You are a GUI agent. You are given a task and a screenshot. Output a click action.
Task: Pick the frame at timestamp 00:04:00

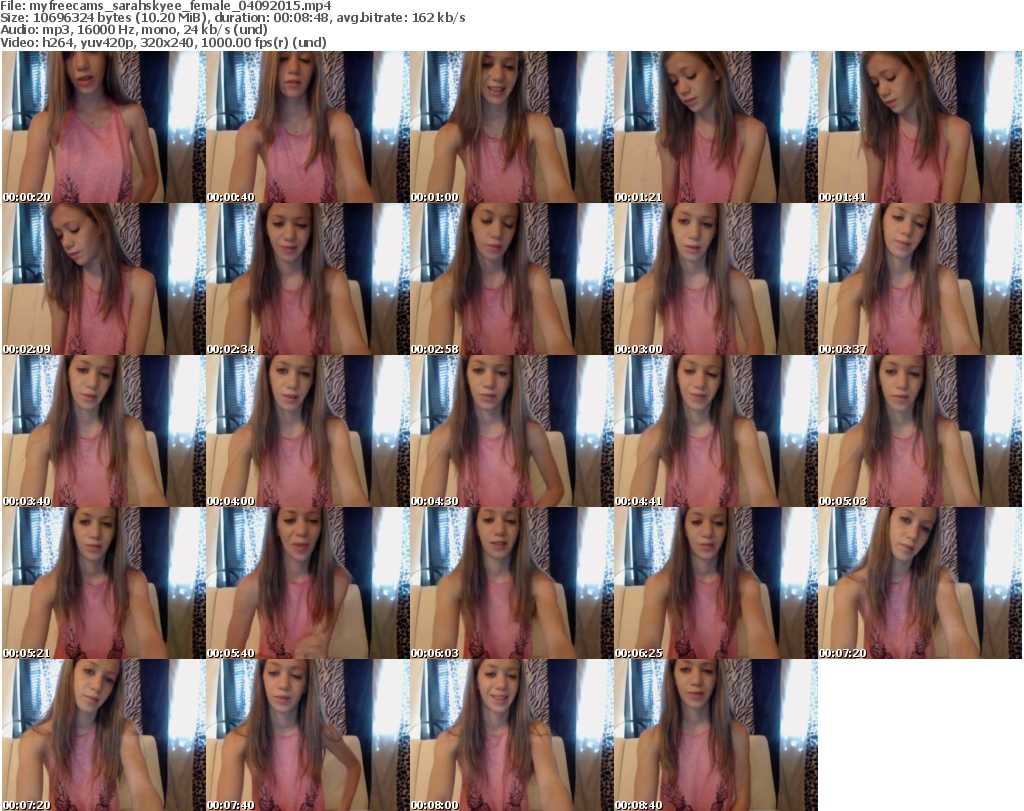pyautogui.click(x=308, y=431)
